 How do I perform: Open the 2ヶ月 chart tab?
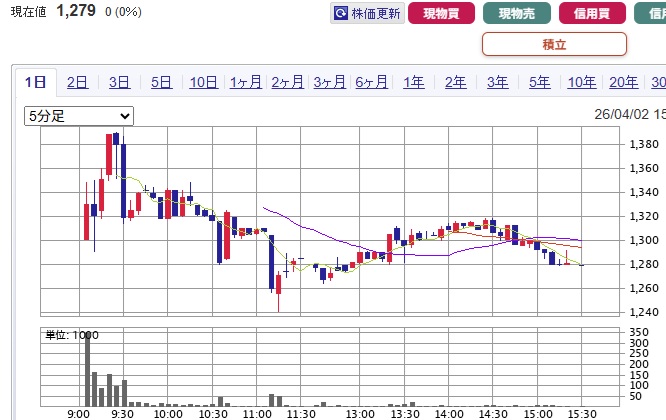point(287,82)
